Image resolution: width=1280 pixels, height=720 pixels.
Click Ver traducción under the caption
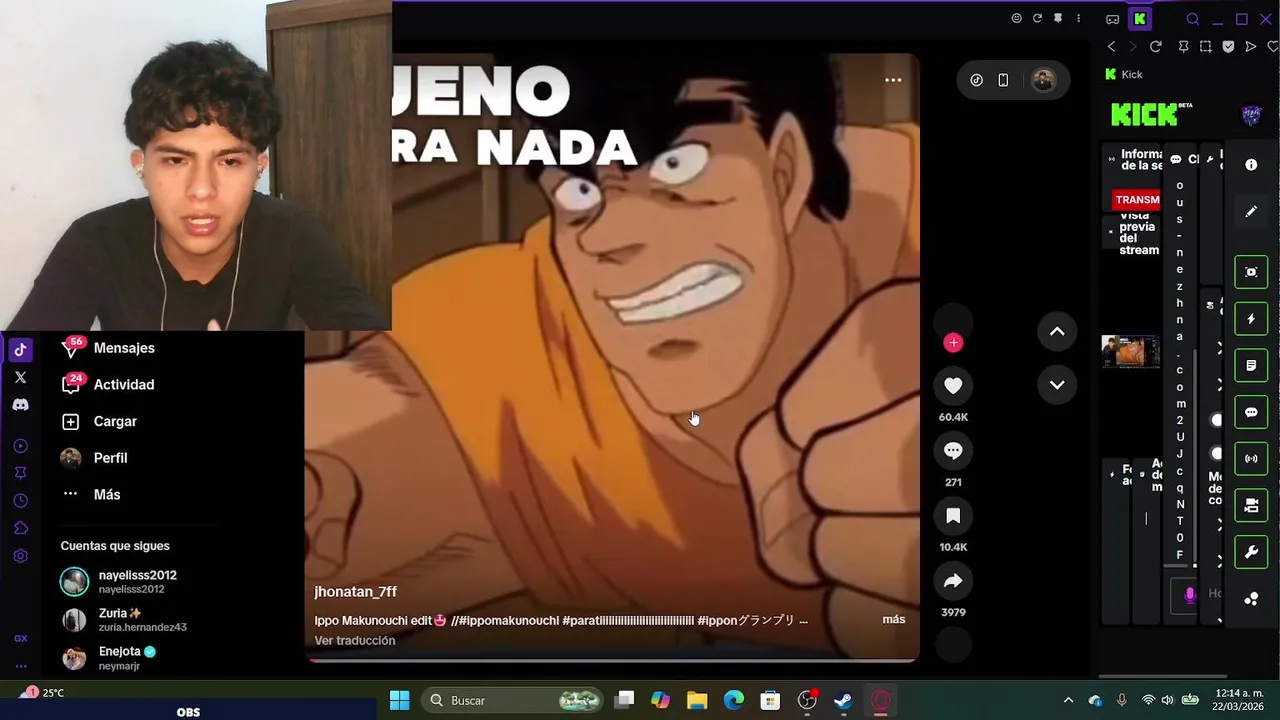[x=354, y=641]
